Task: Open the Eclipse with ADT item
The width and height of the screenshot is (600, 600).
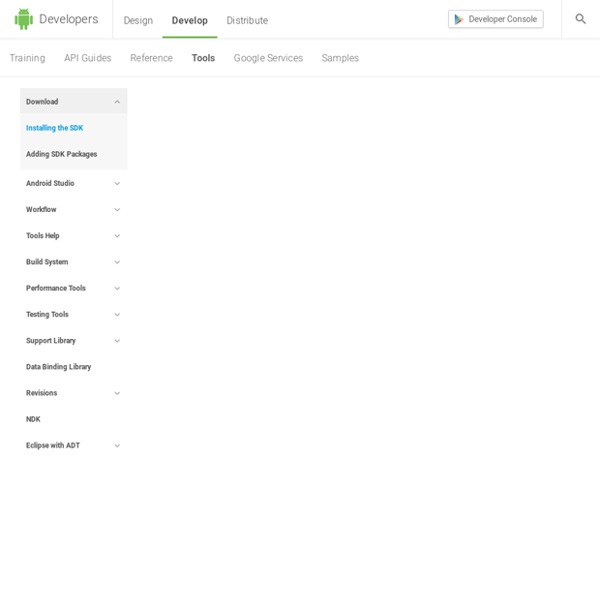Action: point(53,445)
